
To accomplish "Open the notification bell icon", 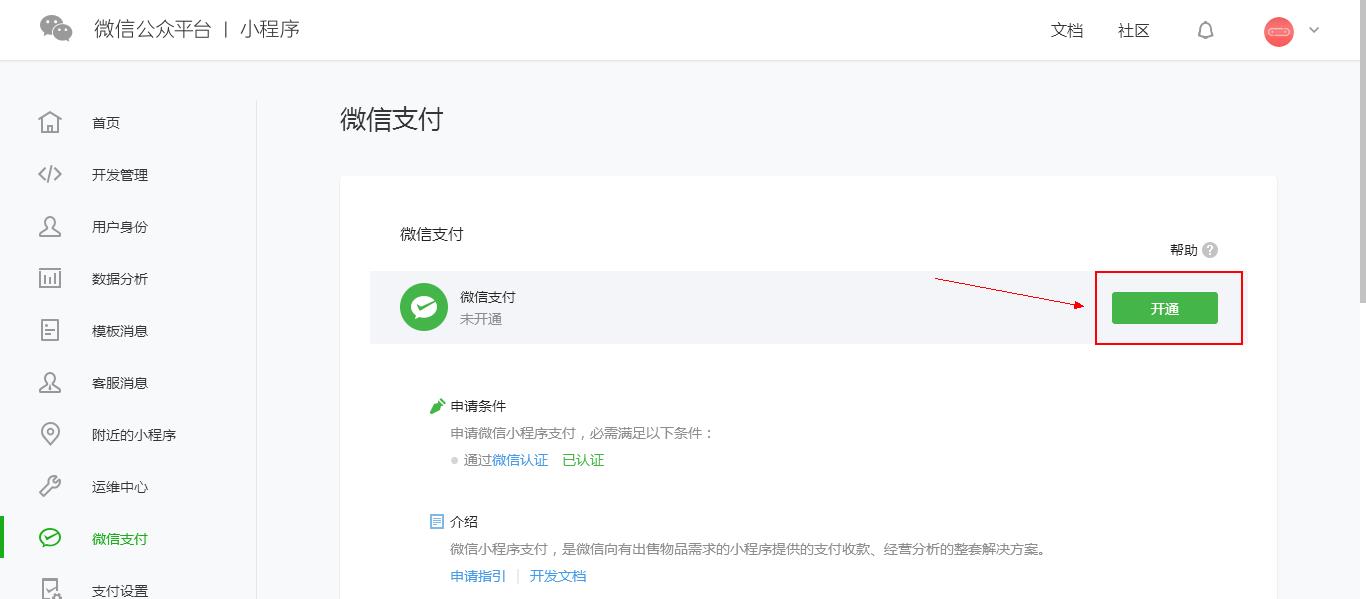I will coord(1205,30).
